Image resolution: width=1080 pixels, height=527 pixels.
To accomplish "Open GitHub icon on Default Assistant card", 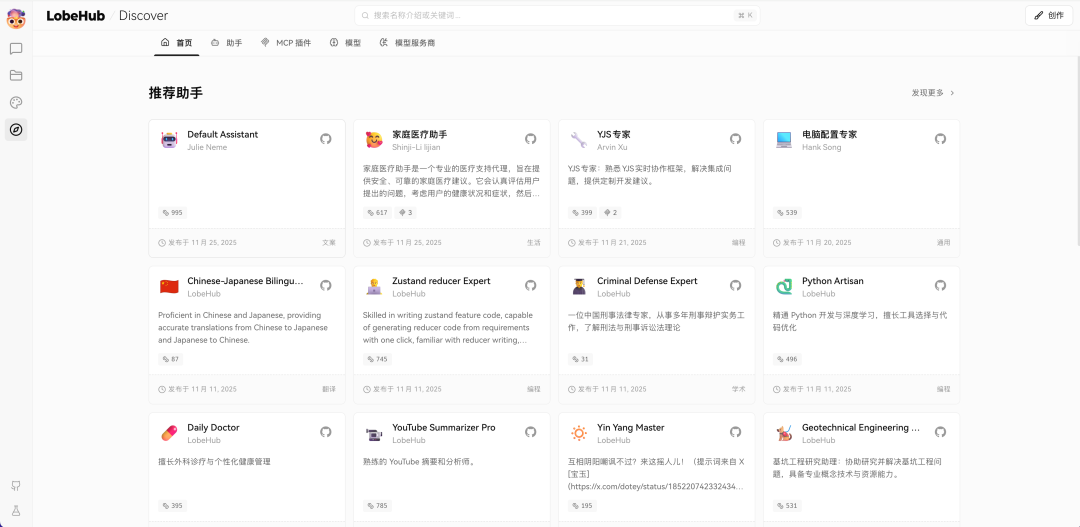I will tap(325, 139).
